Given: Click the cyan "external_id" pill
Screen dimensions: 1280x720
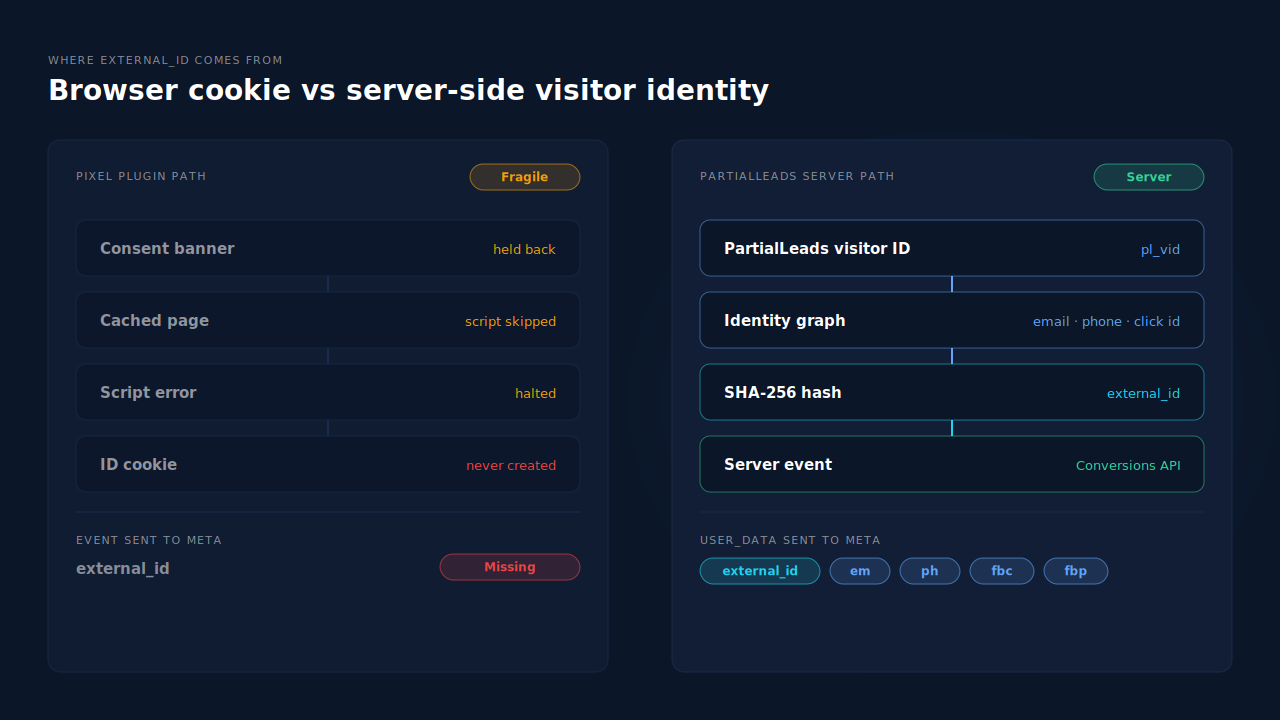Looking at the screenshot, I should pyautogui.click(x=760, y=571).
